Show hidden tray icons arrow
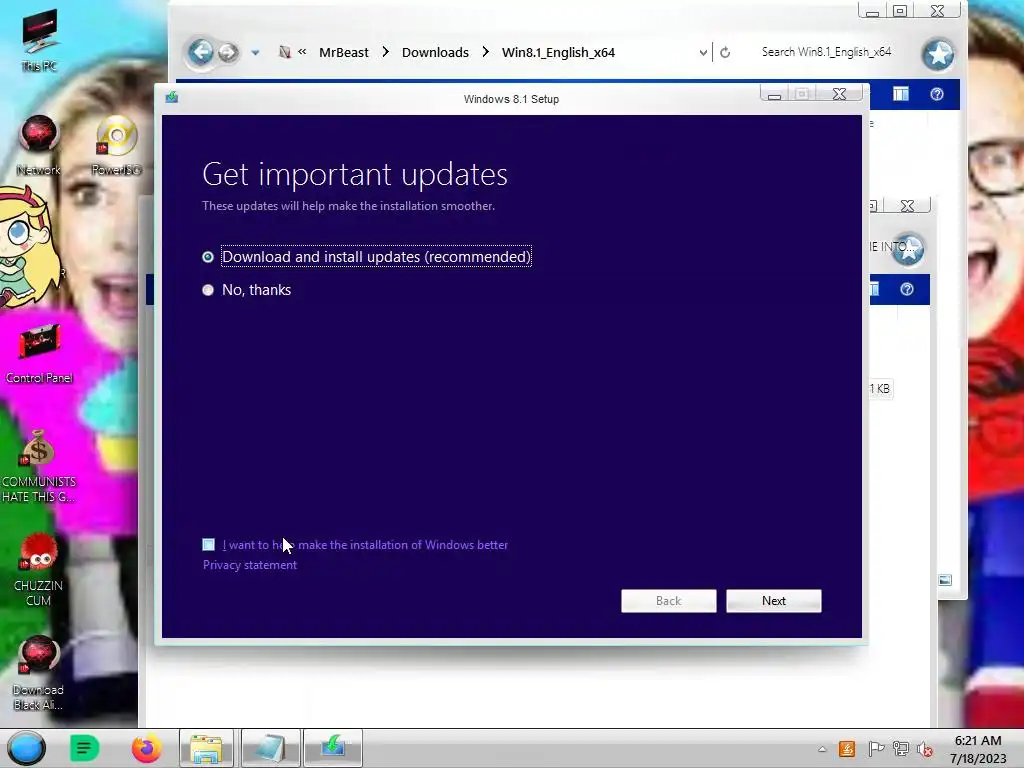The height and width of the screenshot is (768, 1024). (822, 749)
